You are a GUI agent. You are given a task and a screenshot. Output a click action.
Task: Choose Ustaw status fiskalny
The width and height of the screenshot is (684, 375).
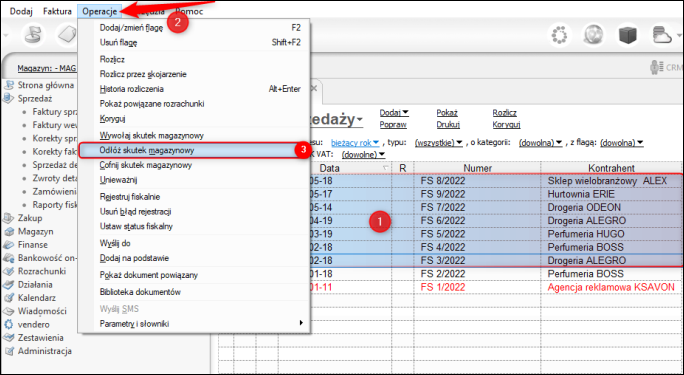tap(194, 226)
